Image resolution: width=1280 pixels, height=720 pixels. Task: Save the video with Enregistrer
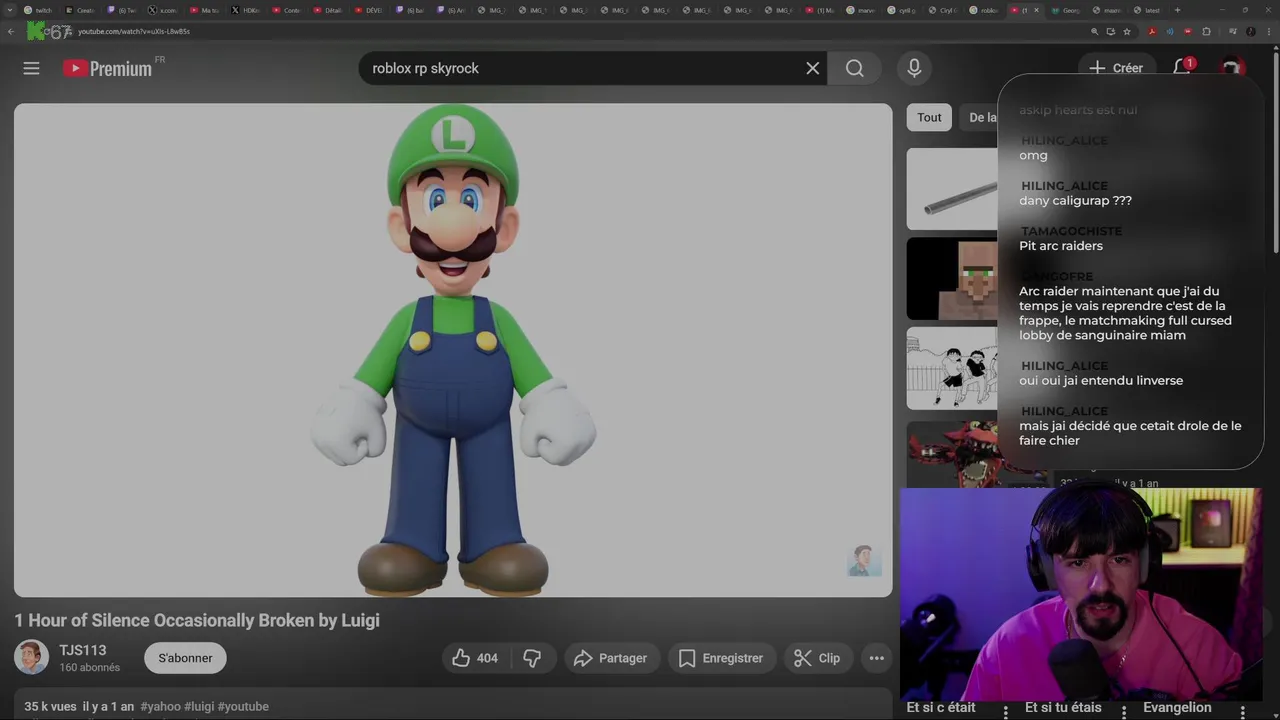(x=720, y=658)
